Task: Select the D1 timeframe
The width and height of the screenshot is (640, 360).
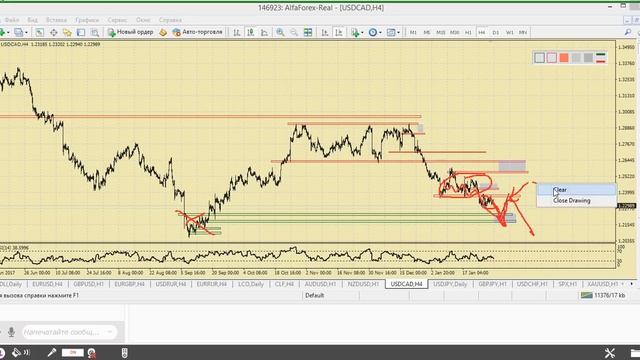Action: pyautogui.click(x=496, y=32)
